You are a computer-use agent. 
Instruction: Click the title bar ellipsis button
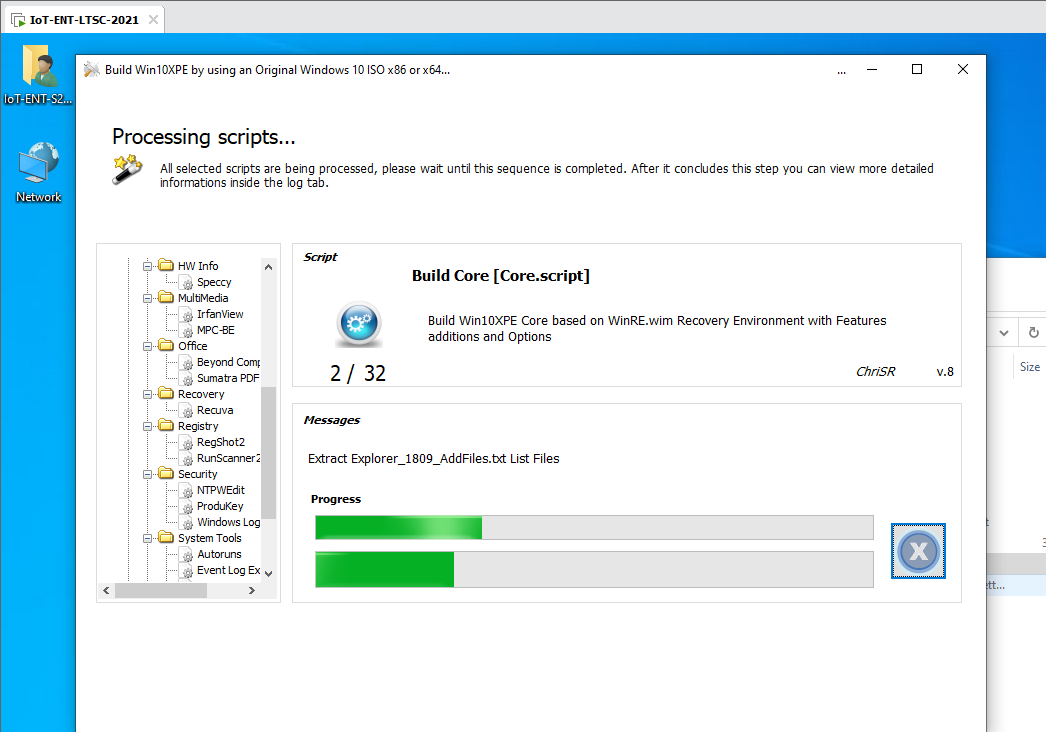[x=842, y=71]
